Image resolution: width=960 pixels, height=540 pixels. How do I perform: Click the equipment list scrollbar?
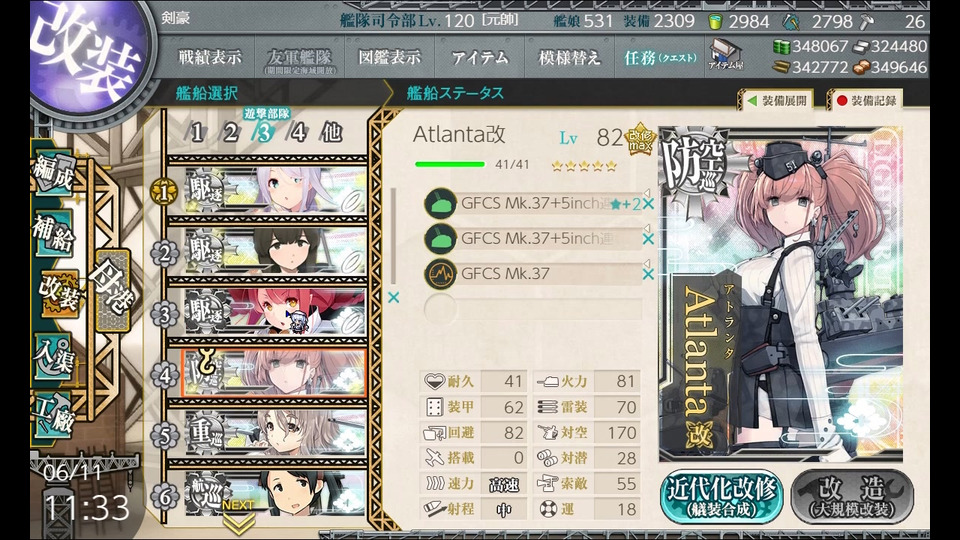click(393, 236)
